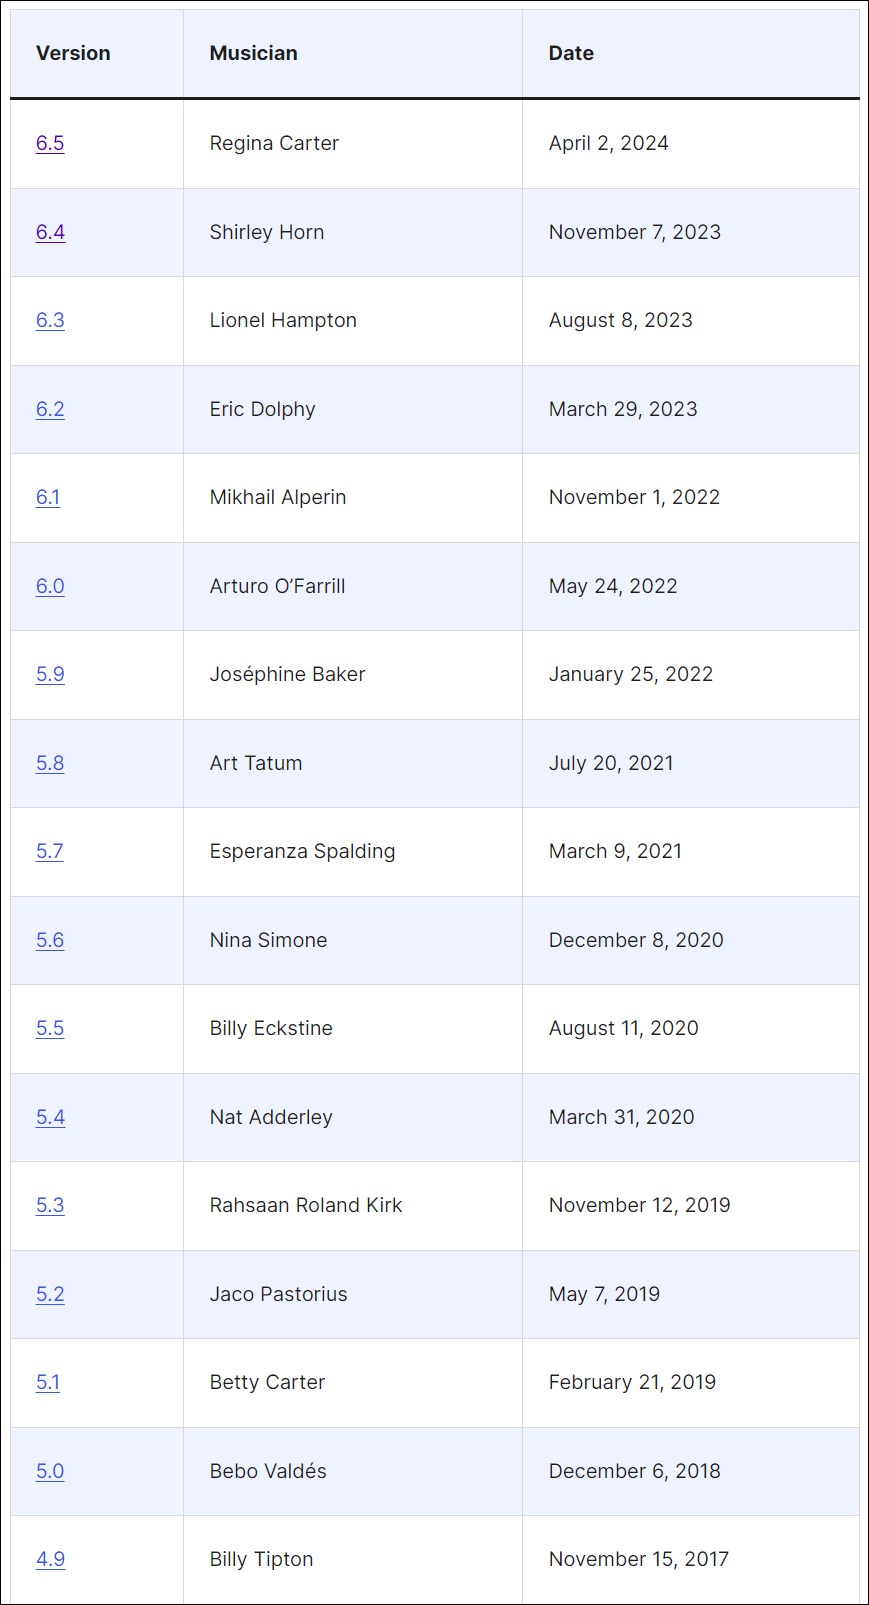Click the 5.5 version link

(50, 1028)
